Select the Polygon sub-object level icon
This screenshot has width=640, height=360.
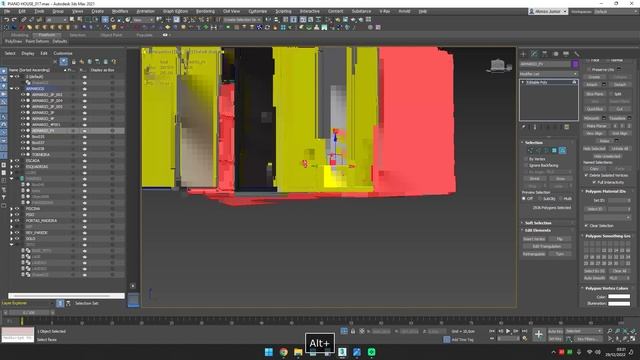(x=554, y=151)
